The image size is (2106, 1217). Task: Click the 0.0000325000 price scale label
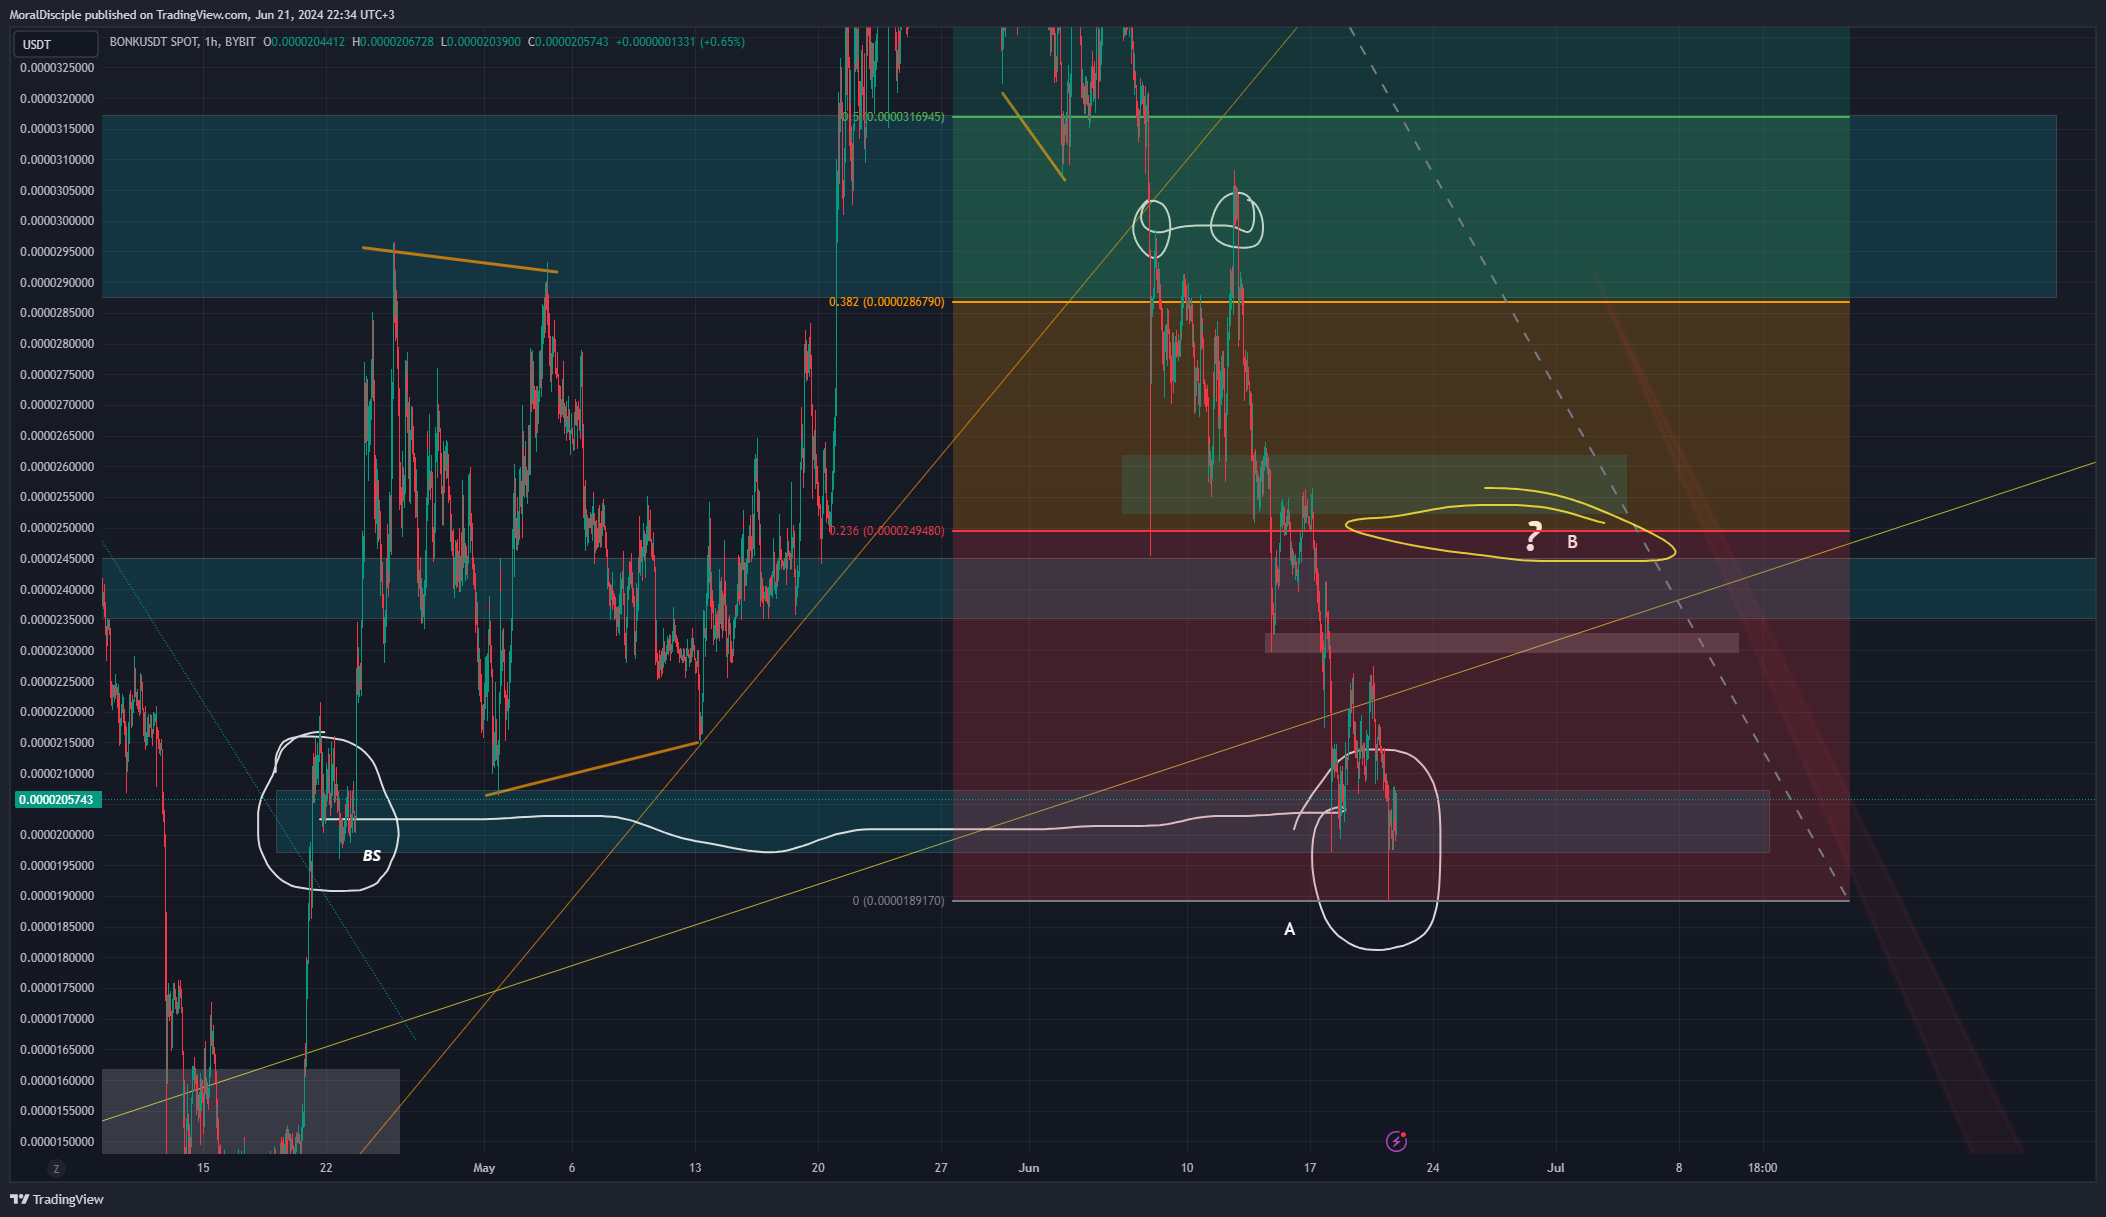tap(58, 68)
